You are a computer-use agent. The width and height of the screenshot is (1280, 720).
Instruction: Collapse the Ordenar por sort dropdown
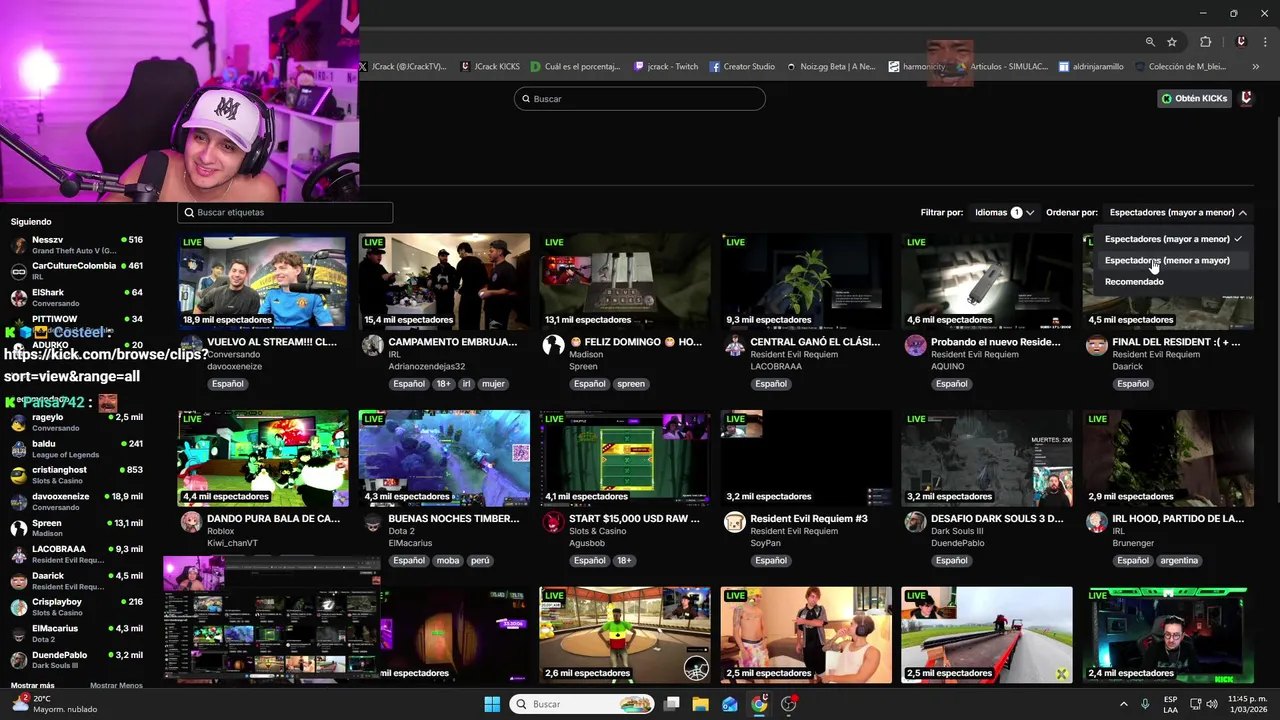[1178, 212]
